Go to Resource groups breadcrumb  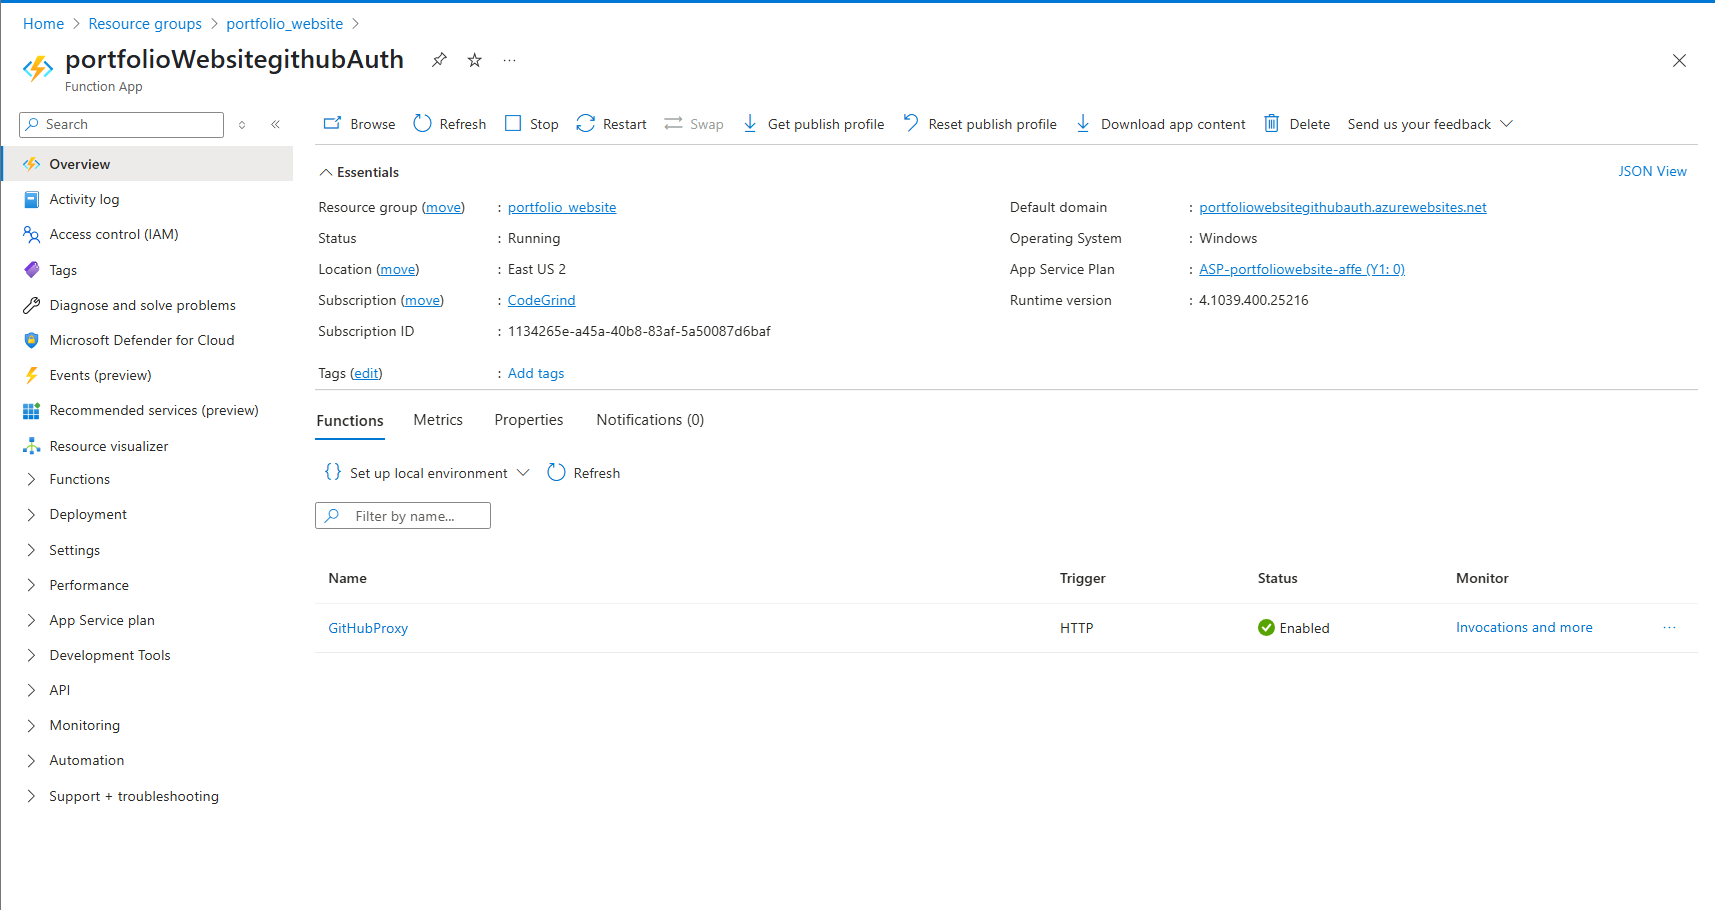pyautogui.click(x=145, y=24)
